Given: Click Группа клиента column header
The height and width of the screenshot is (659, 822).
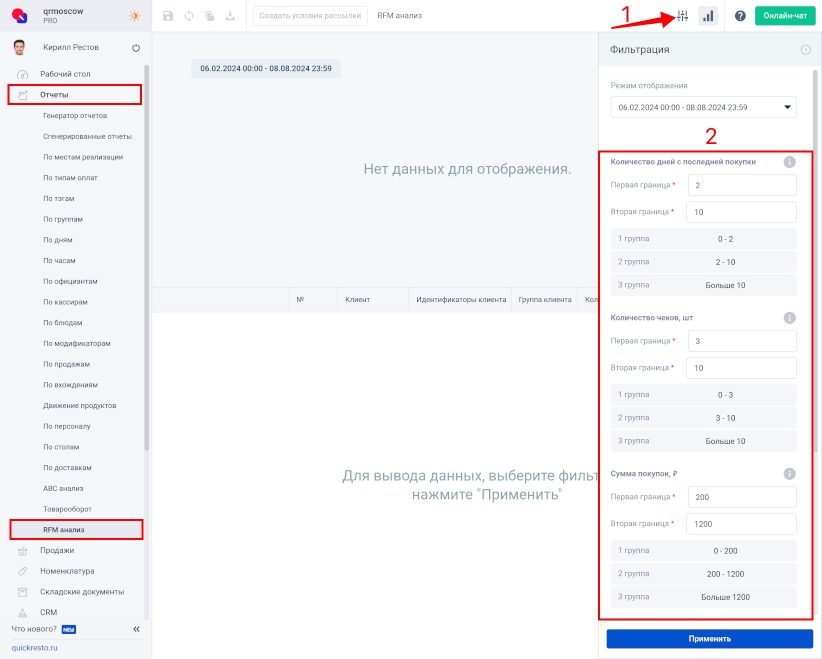Looking at the screenshot, I should tap(545, 300).
